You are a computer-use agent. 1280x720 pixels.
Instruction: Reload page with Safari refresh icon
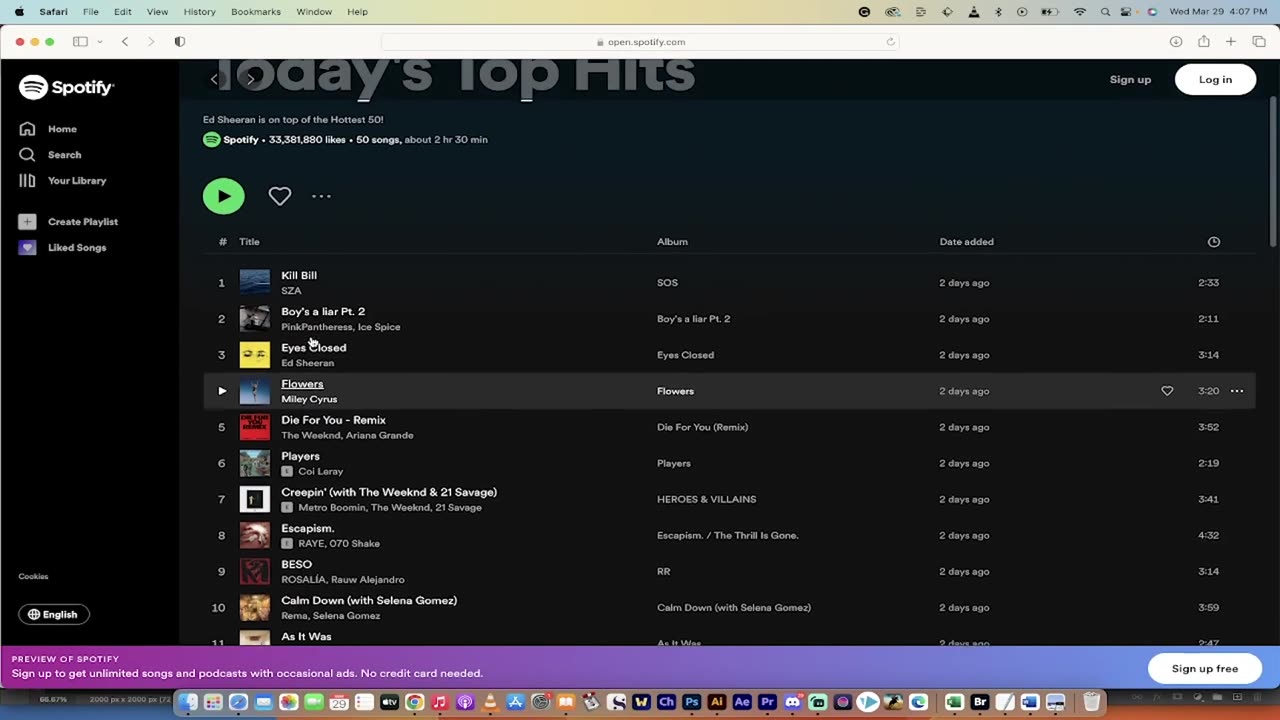(x=890, y=42)
